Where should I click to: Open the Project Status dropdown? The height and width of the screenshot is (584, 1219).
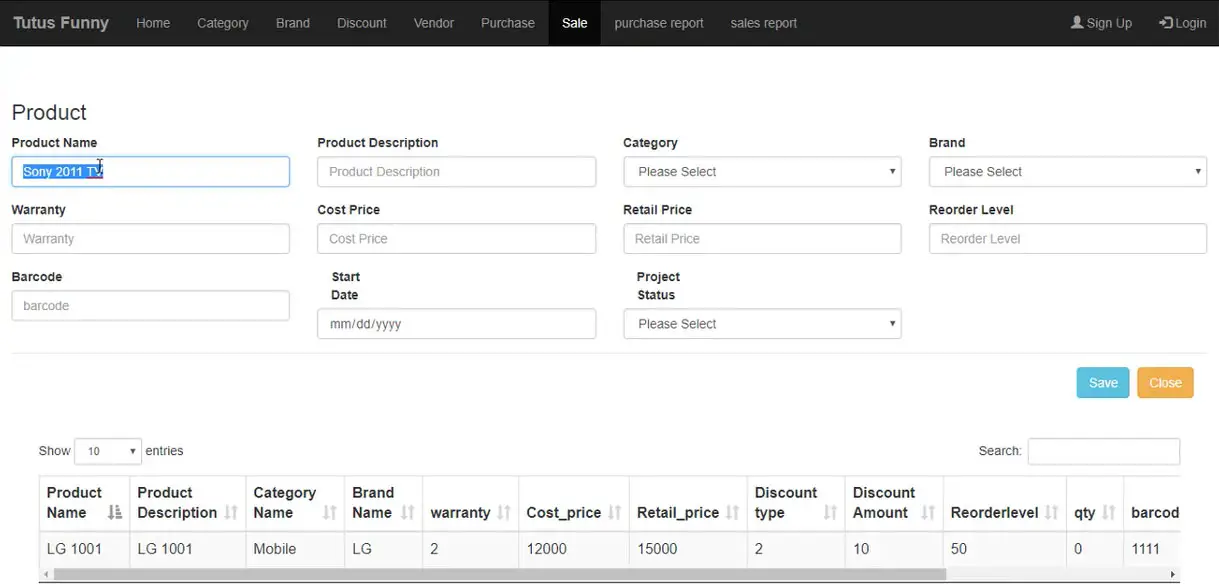(x=762, y=323)
